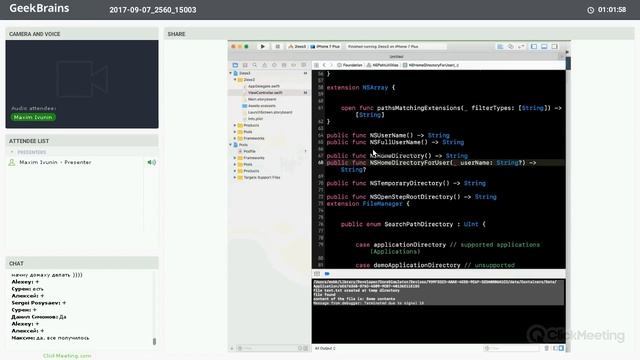This screenshot has width=640, height=360.
Task: Open the Debug navigator icon
Action: coord(284,65)
